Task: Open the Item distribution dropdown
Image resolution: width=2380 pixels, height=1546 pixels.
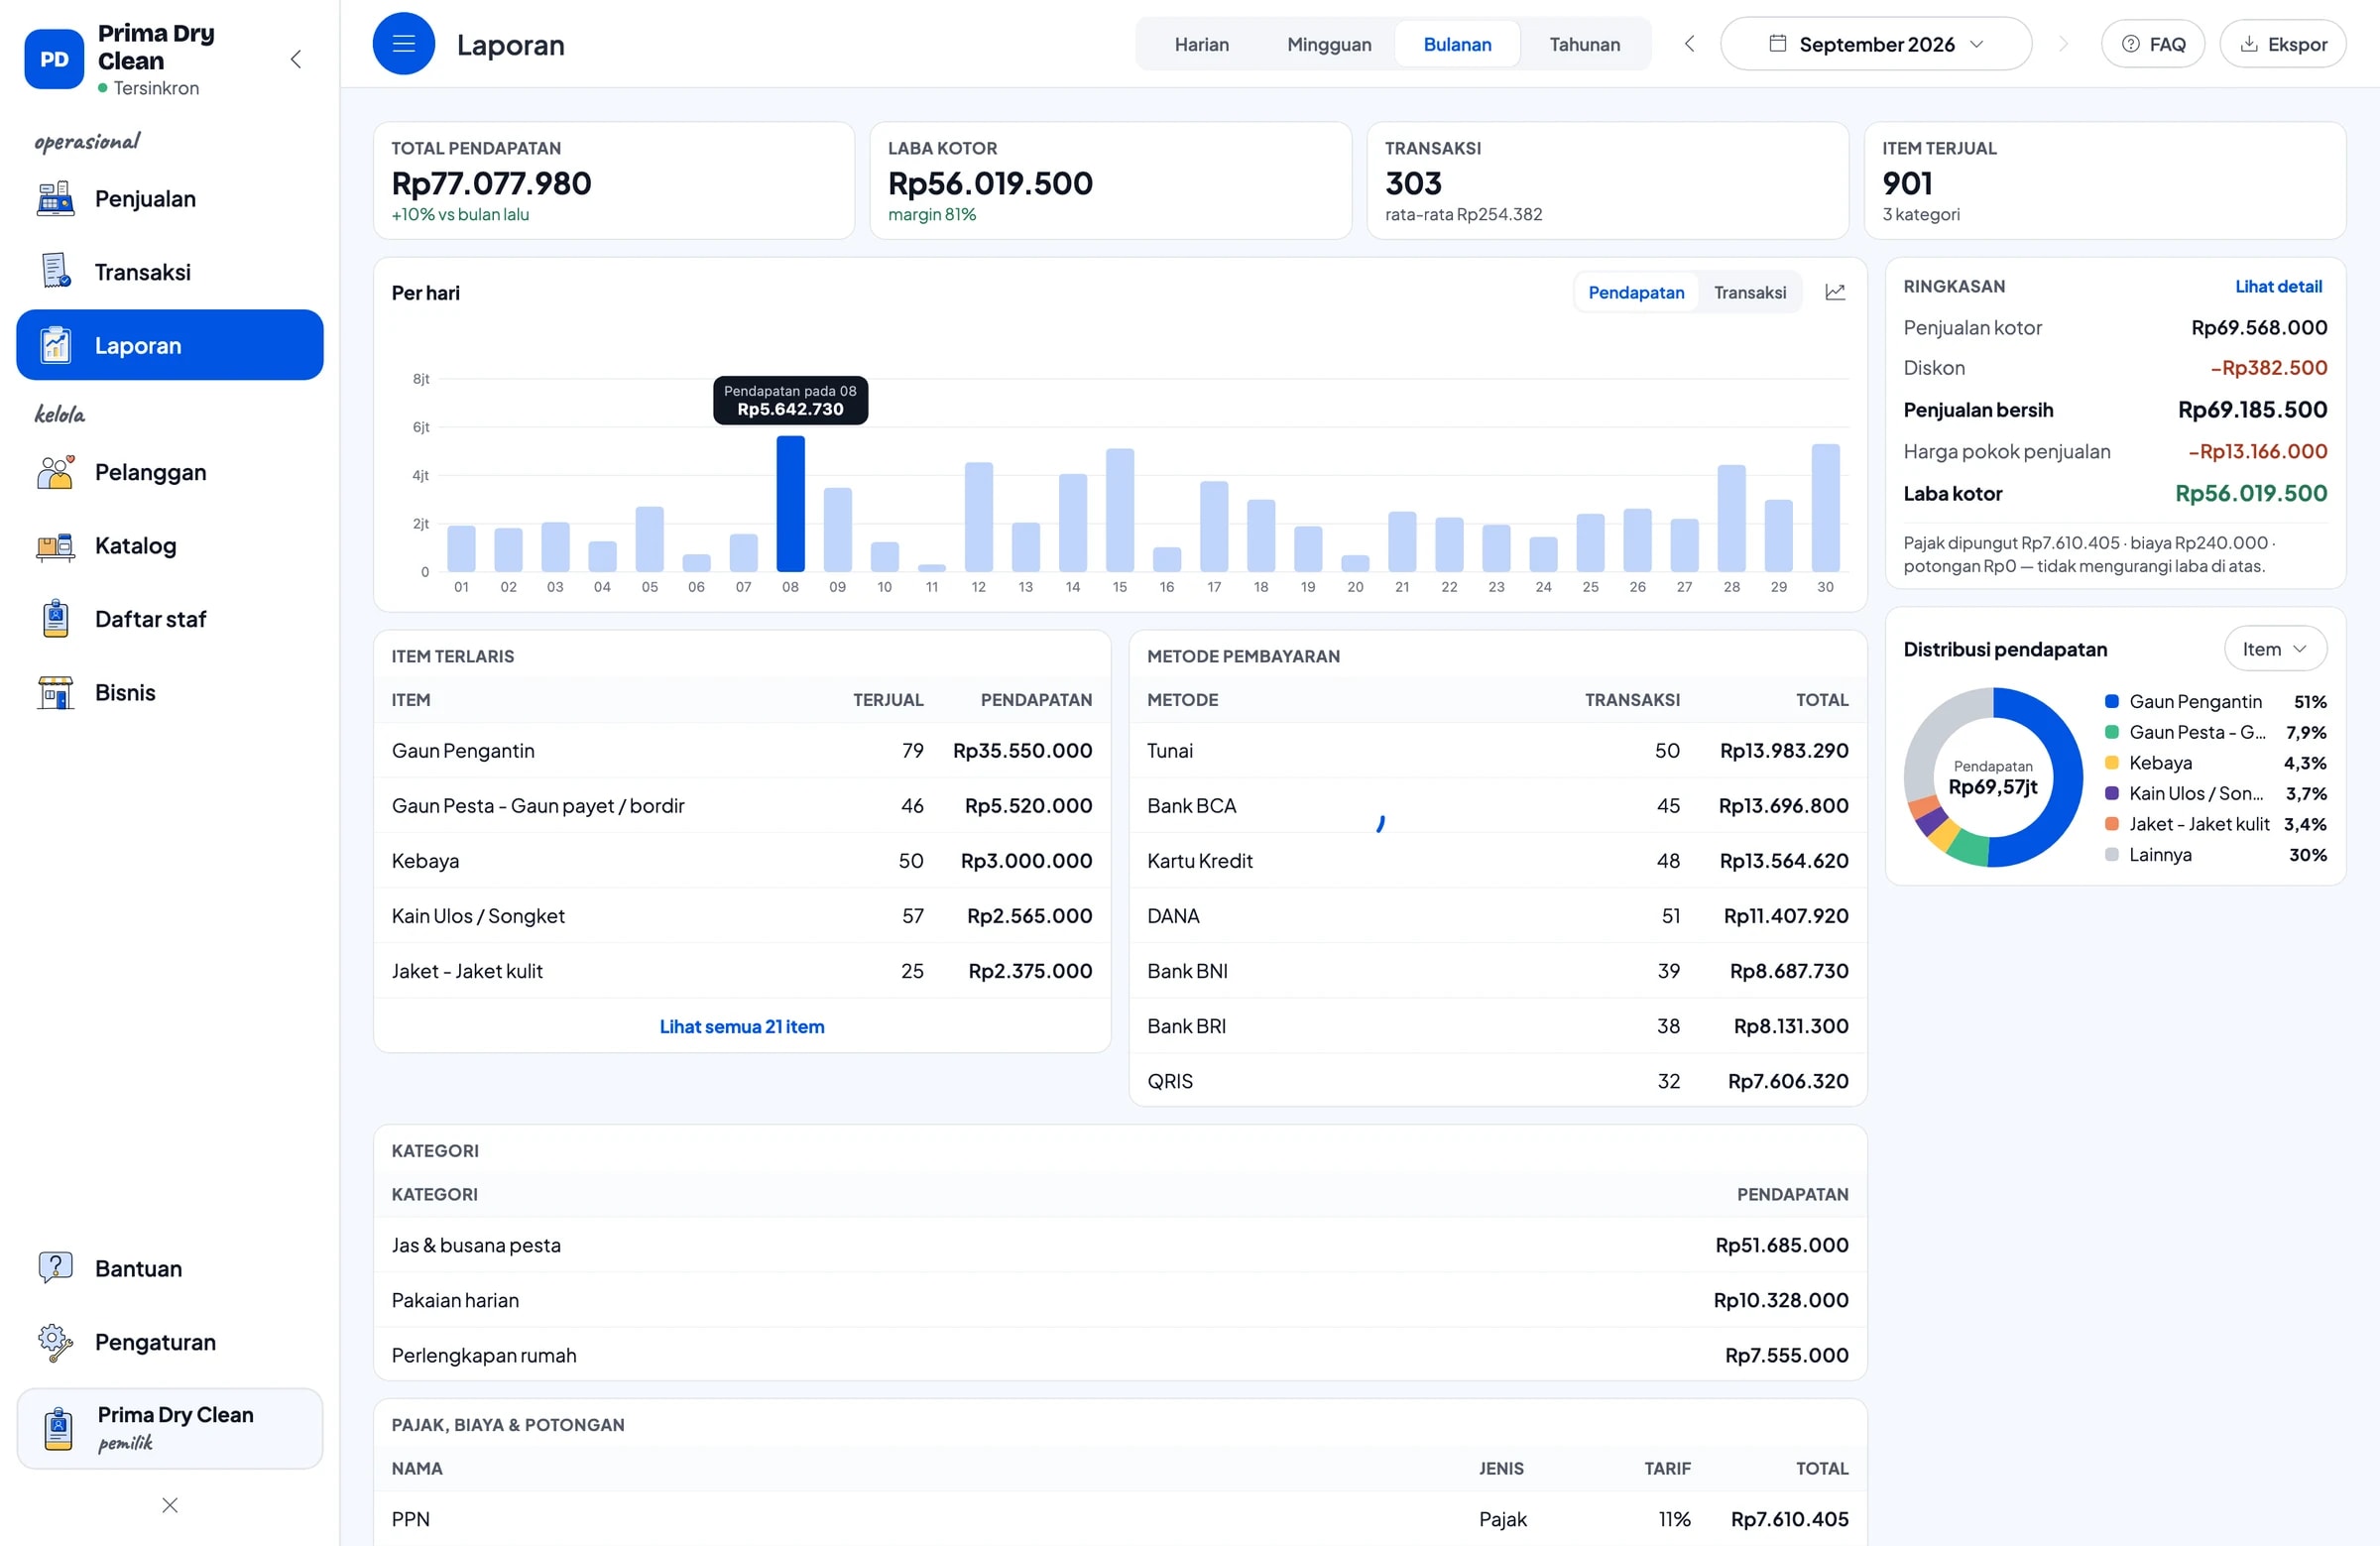Action: click(x=2275, y=649)
